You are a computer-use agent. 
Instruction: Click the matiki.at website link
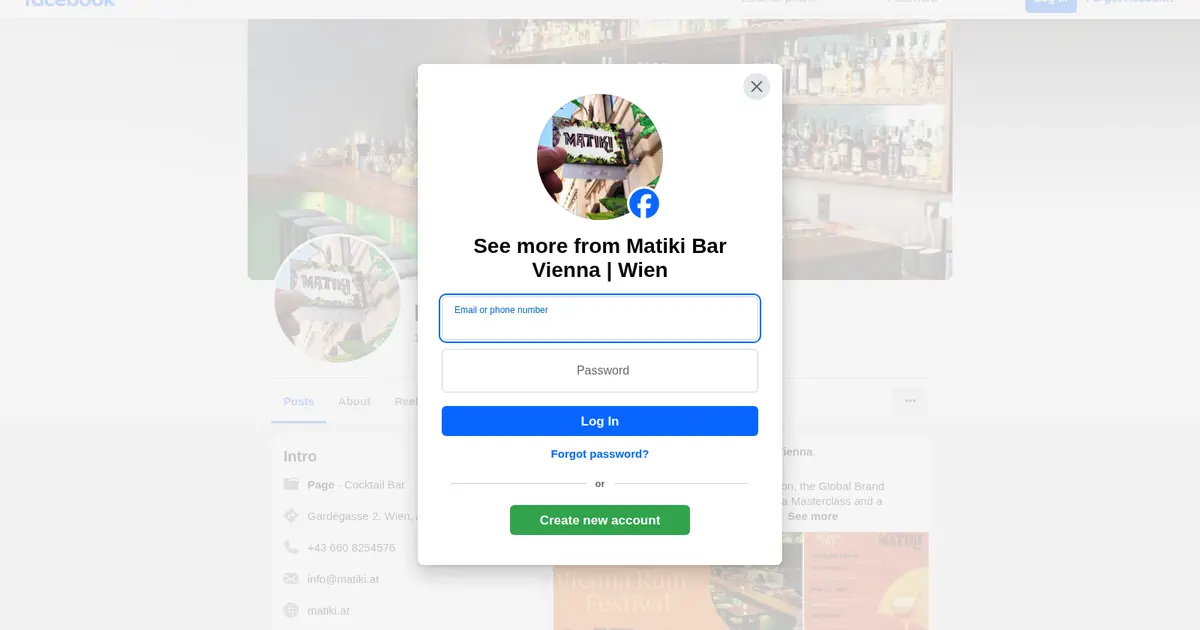328,610
